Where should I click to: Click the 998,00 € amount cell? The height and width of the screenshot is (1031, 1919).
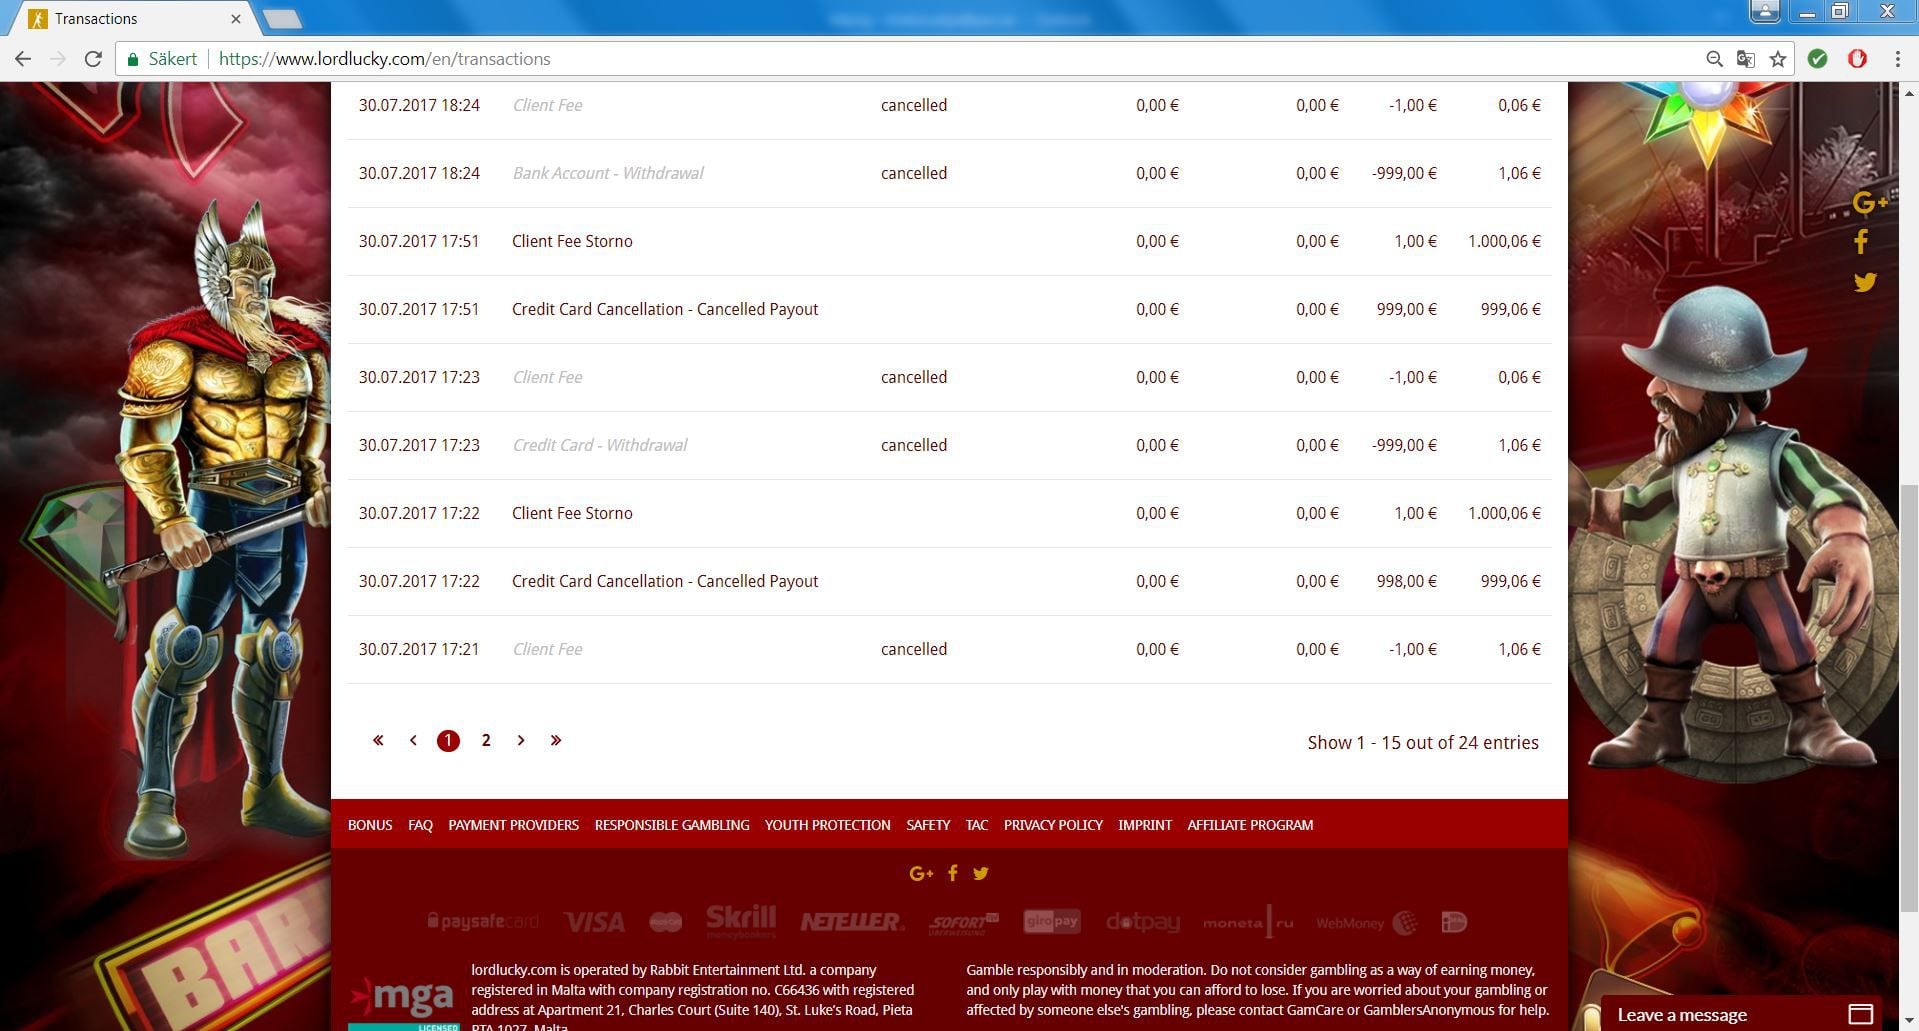(1406, 581)
